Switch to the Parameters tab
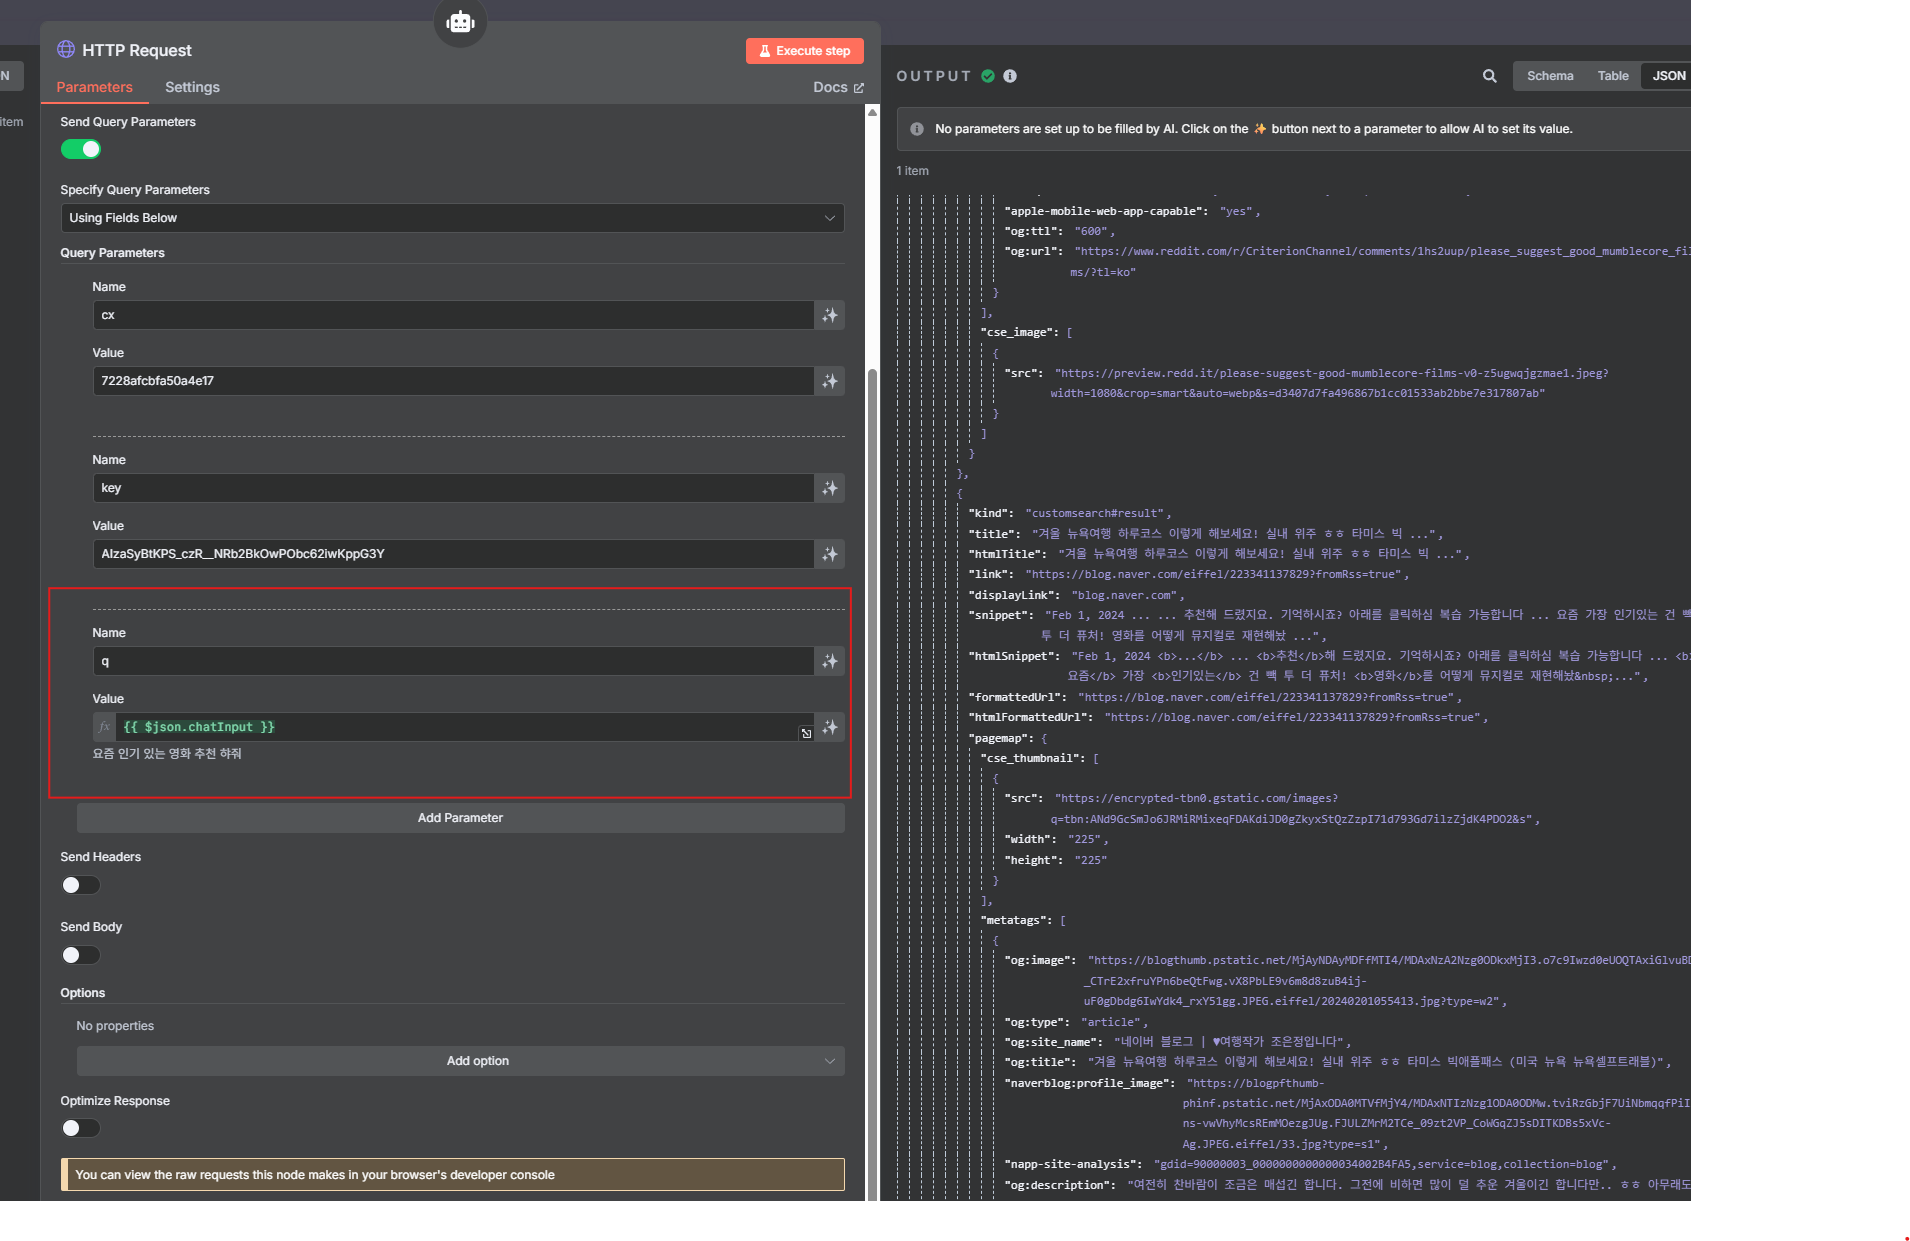The image size is (1910, 1241). point(94,87)
